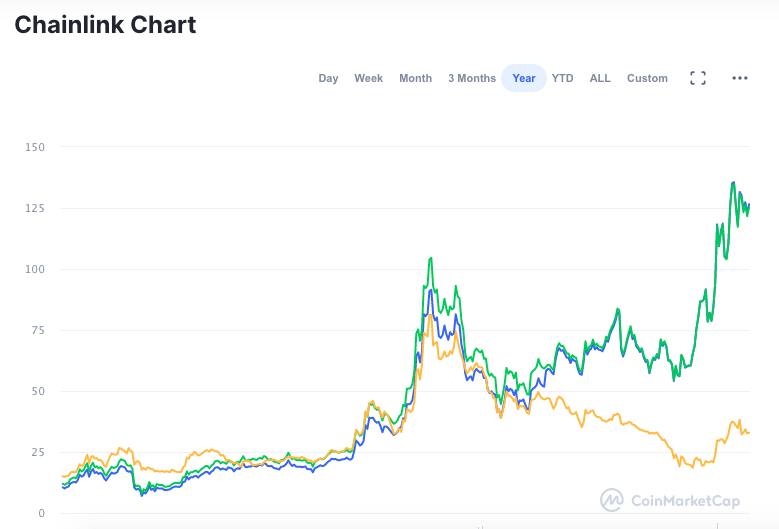Click the Chainlink Chart heading
This screenshot has height=529, width=779.
(x=105, y=25)
